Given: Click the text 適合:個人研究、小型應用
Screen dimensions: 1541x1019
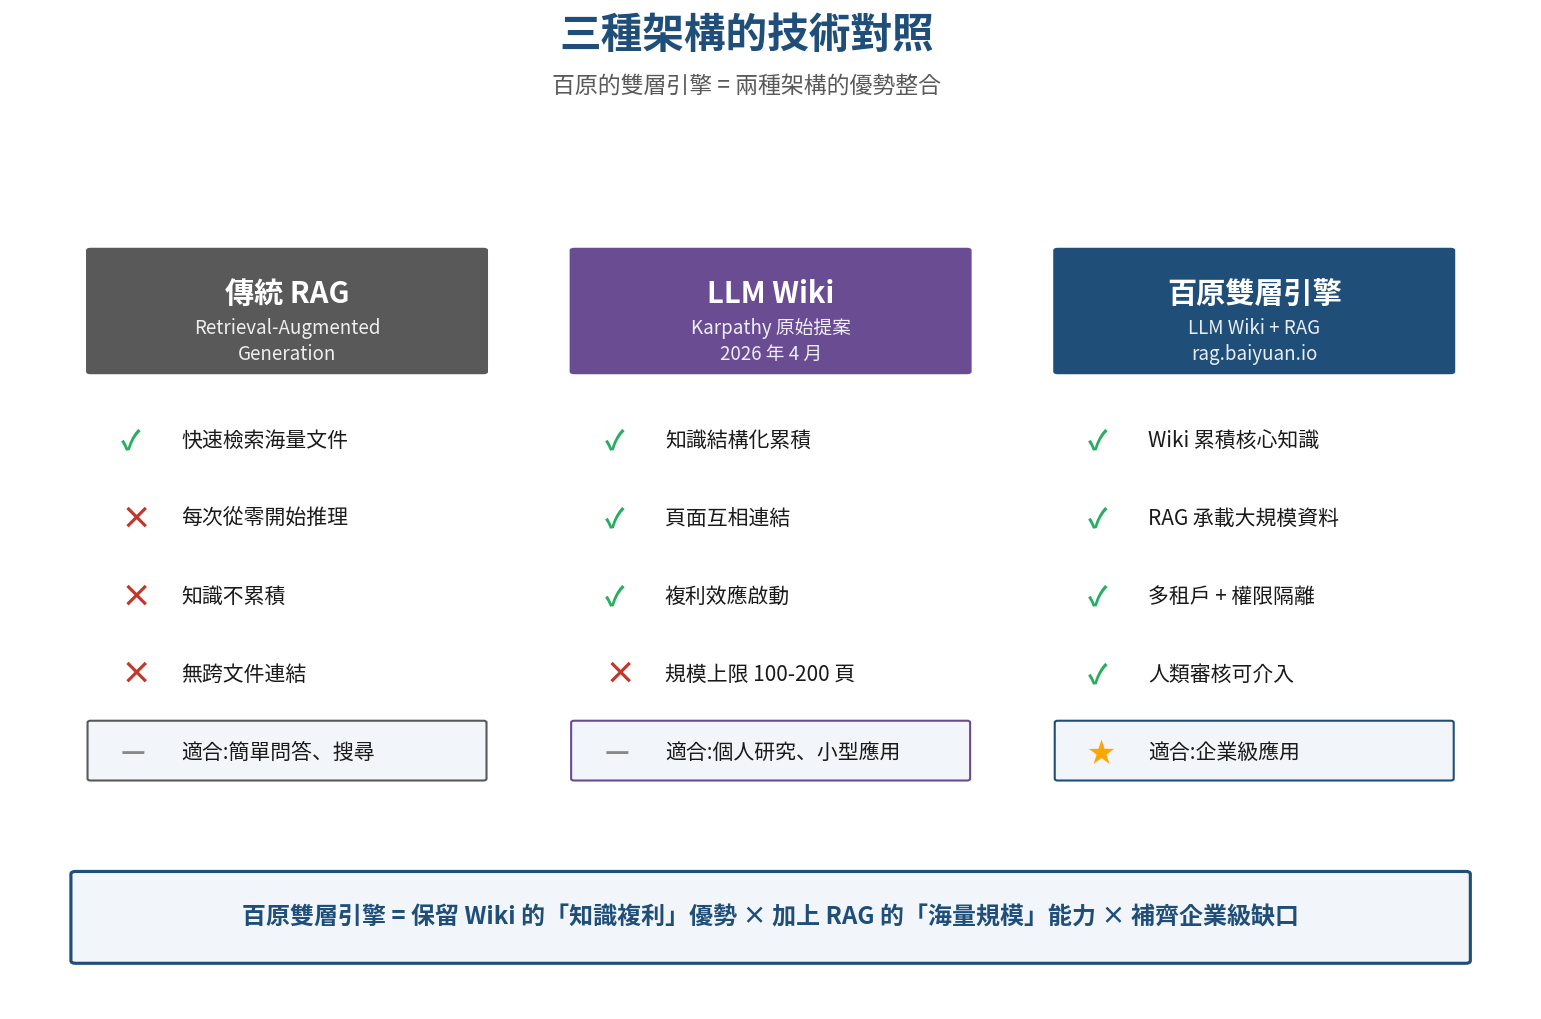Looking at the screenshot, I should [x=783, y=752].
